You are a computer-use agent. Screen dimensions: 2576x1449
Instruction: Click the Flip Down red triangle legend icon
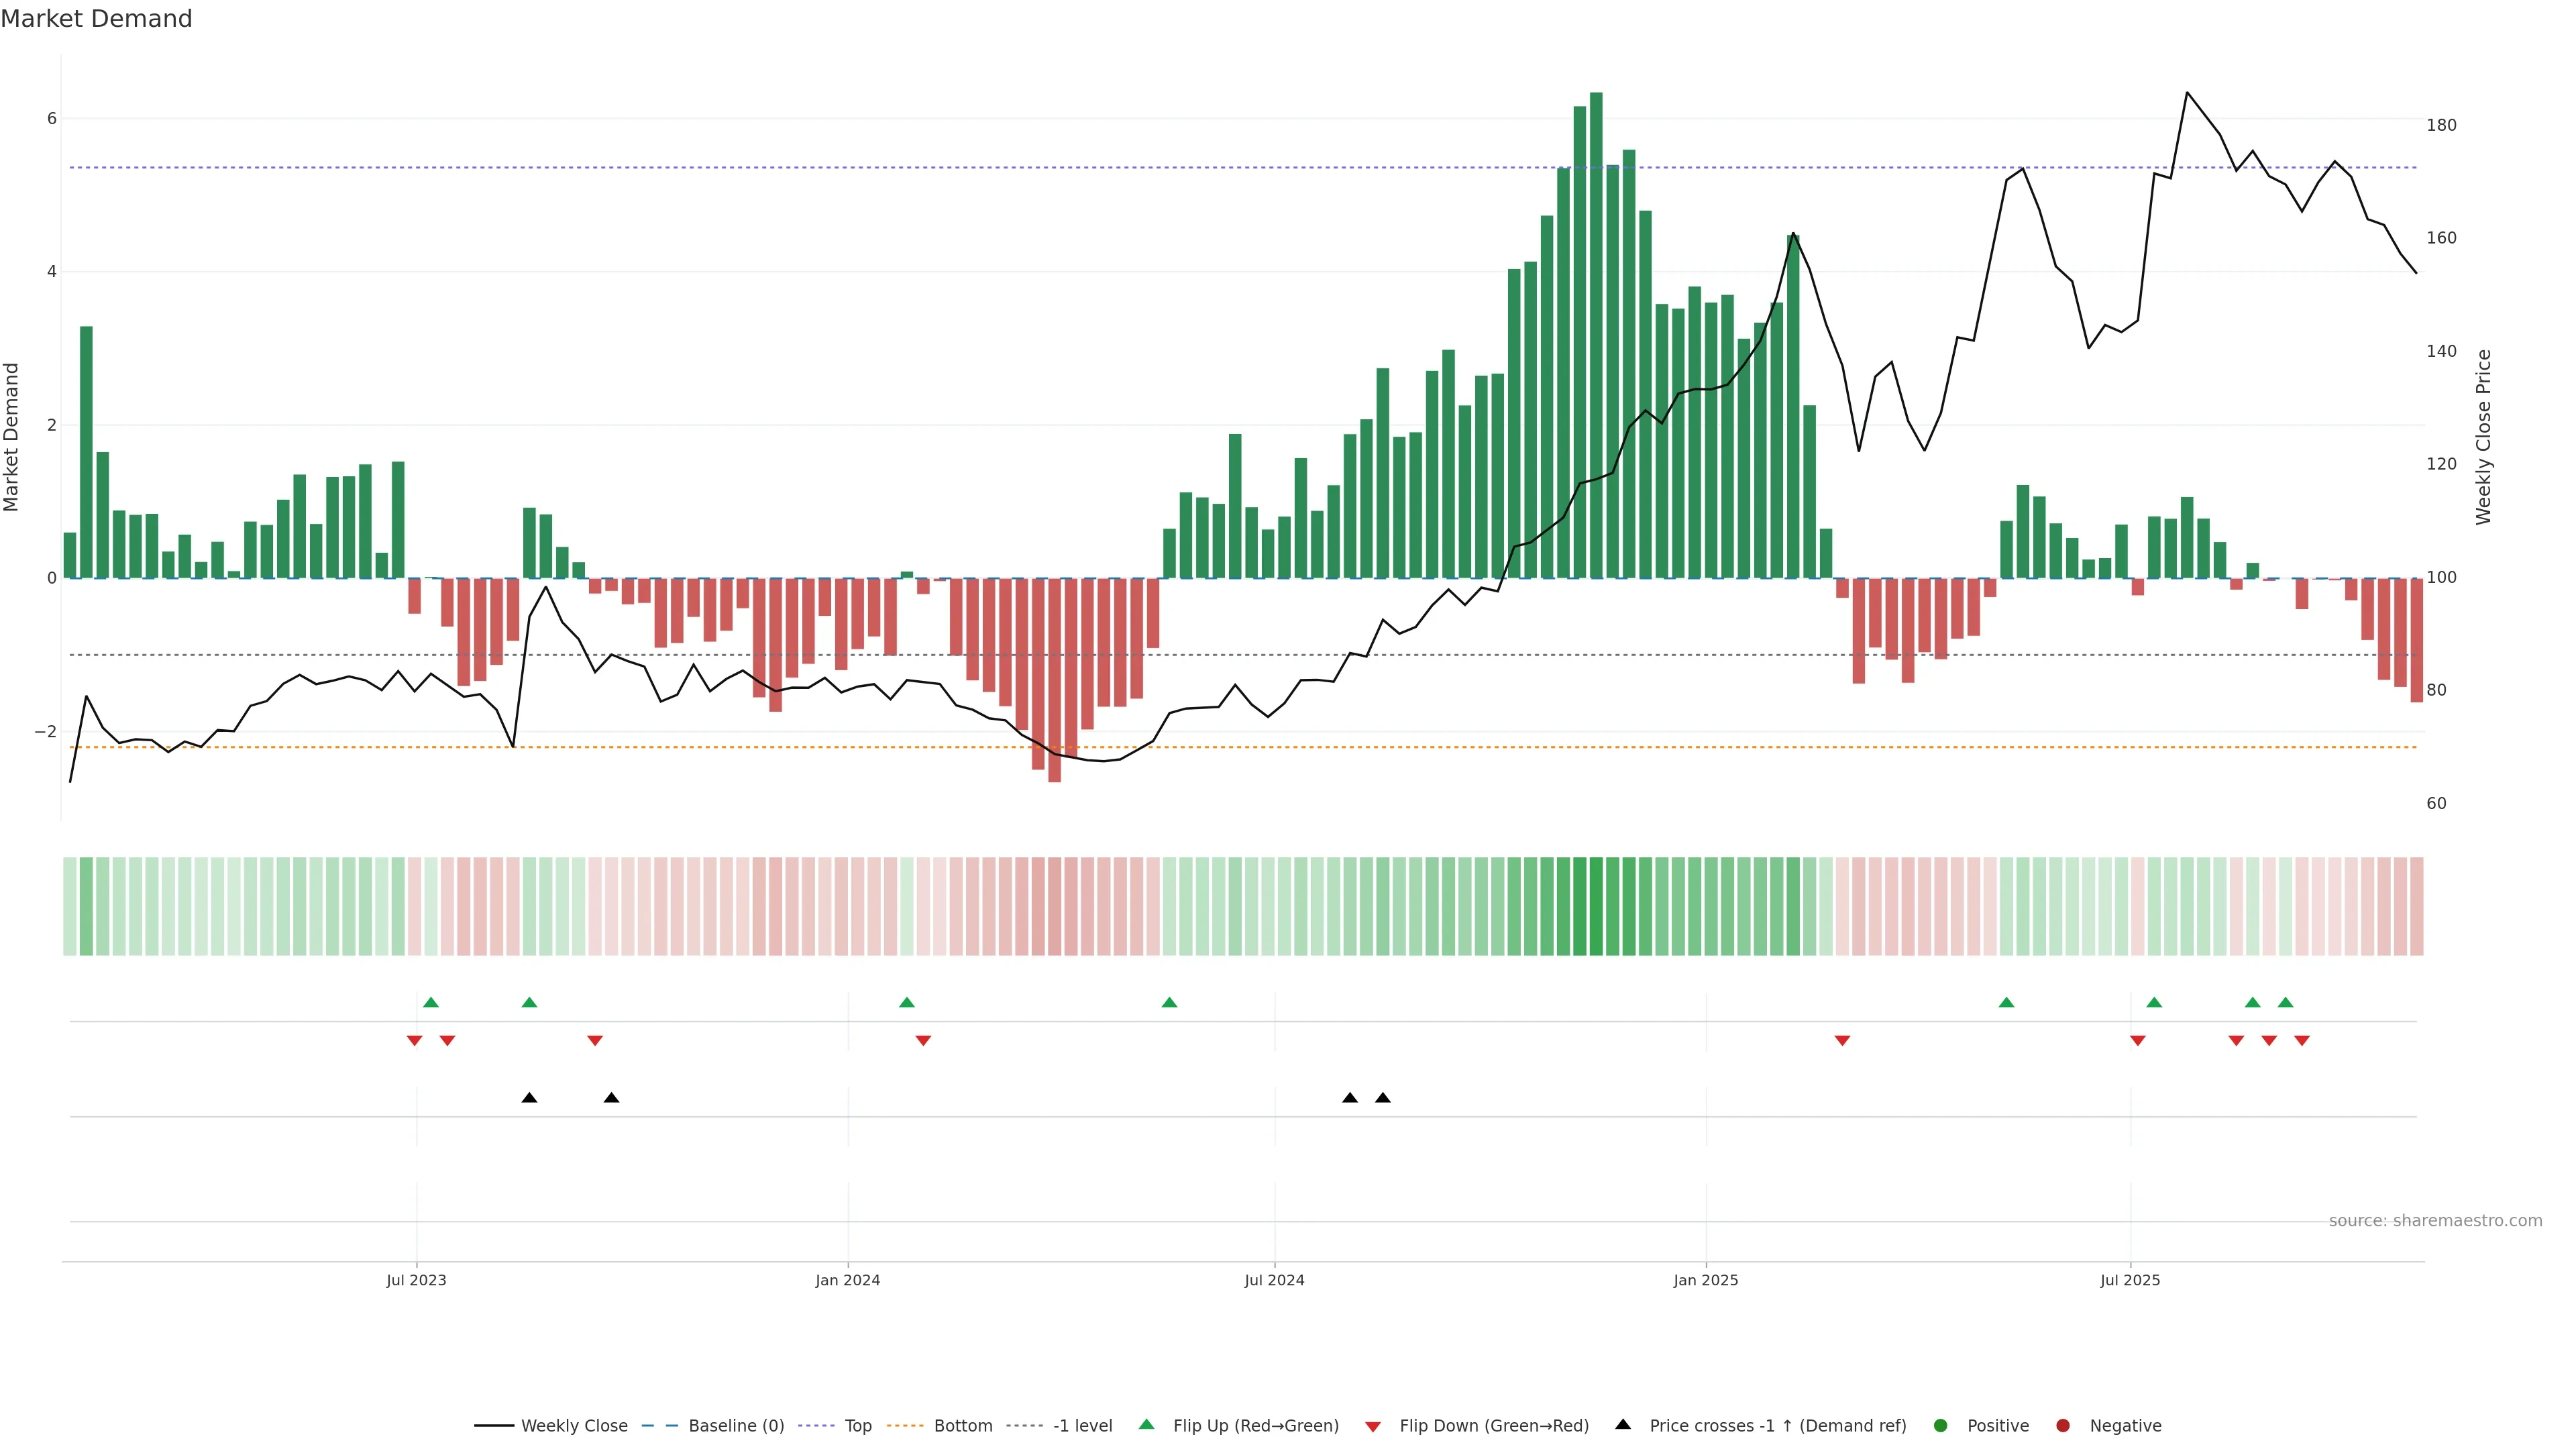[x=1372, y=1426]
